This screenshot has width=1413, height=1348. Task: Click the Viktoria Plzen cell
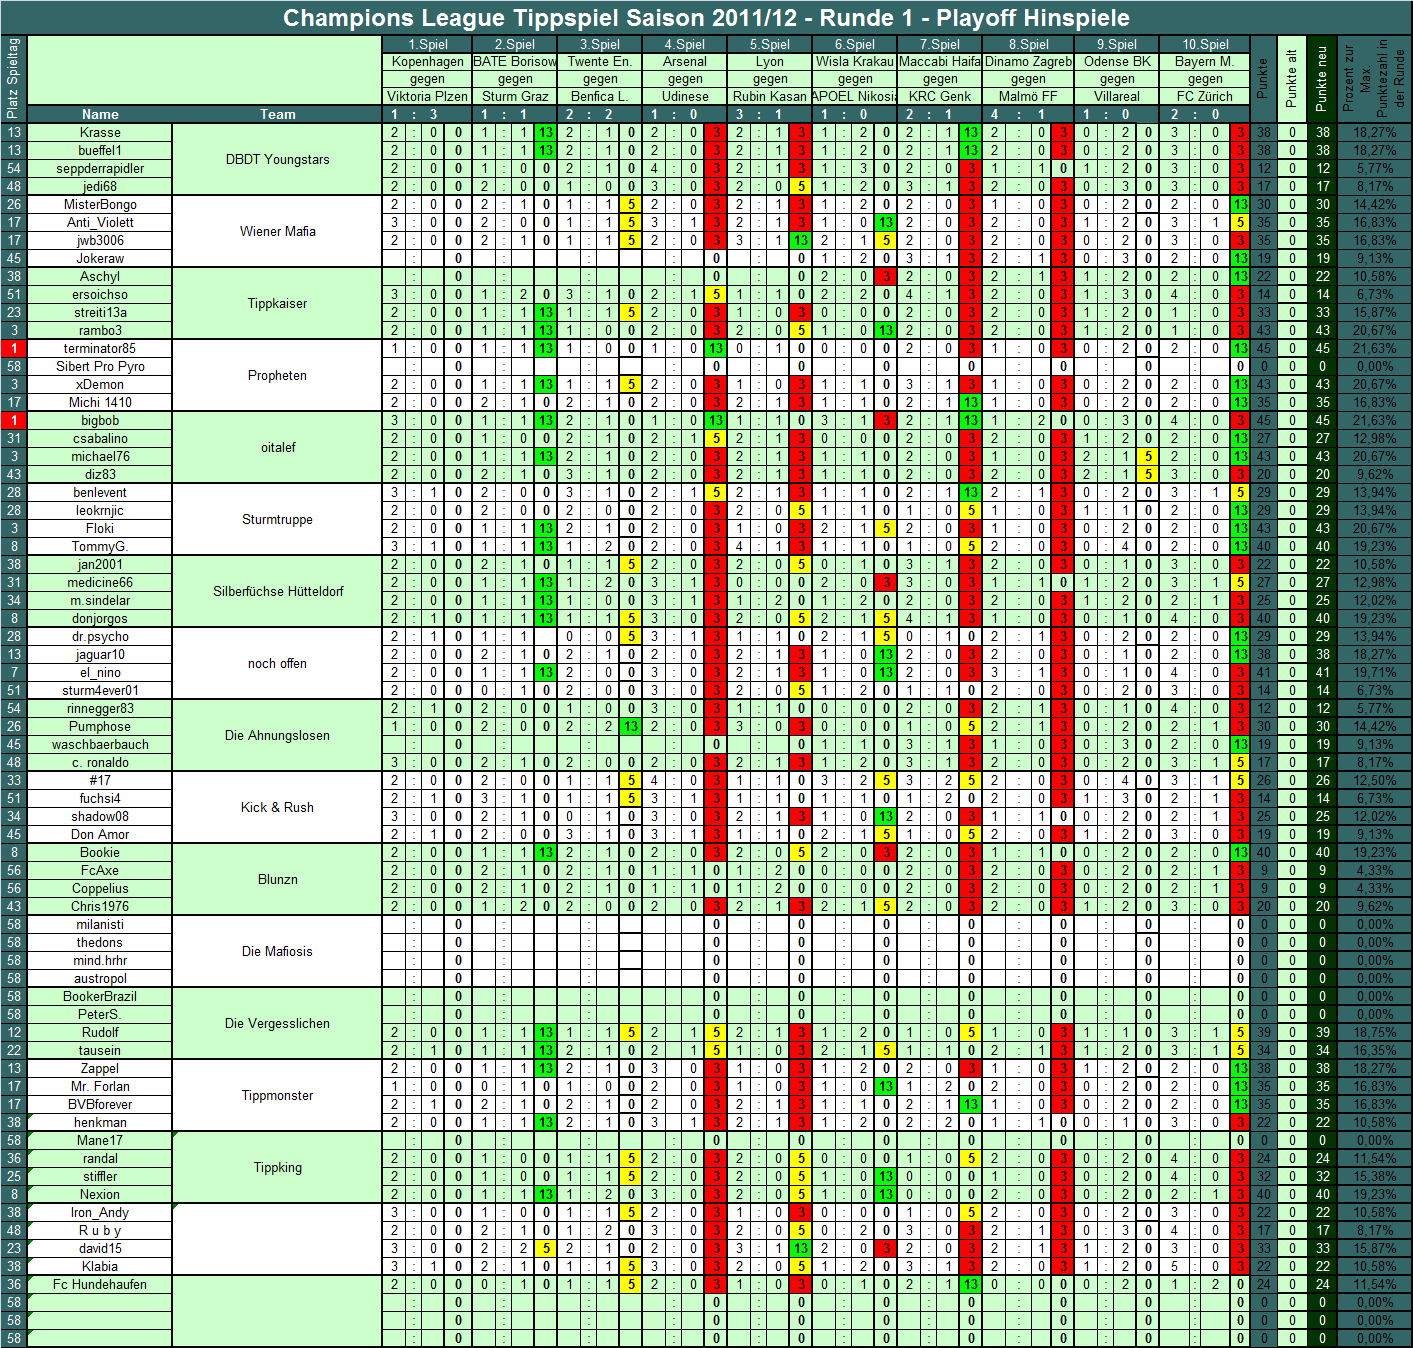[427, 96]
